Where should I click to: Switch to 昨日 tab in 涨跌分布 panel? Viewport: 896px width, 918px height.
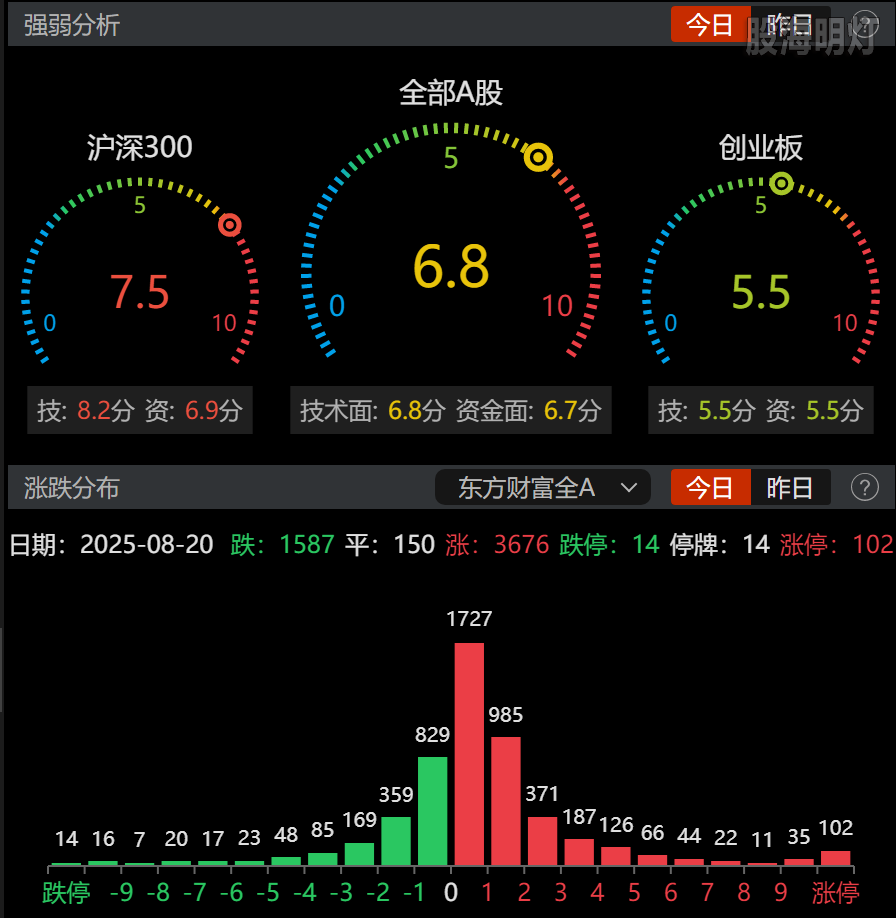[790, 487]
